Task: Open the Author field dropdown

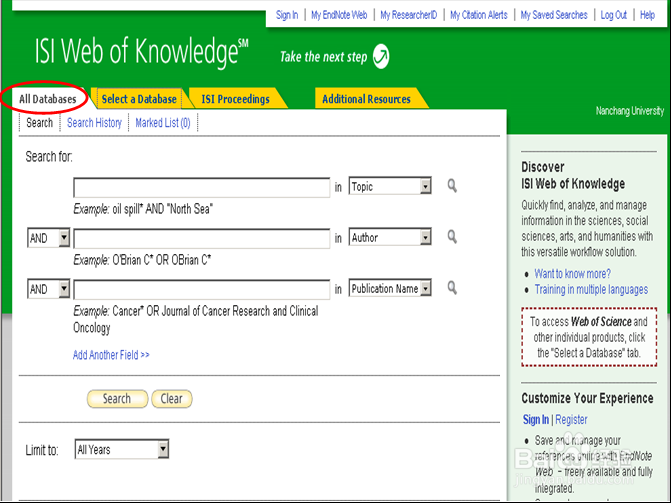Action: pos(390,237)
